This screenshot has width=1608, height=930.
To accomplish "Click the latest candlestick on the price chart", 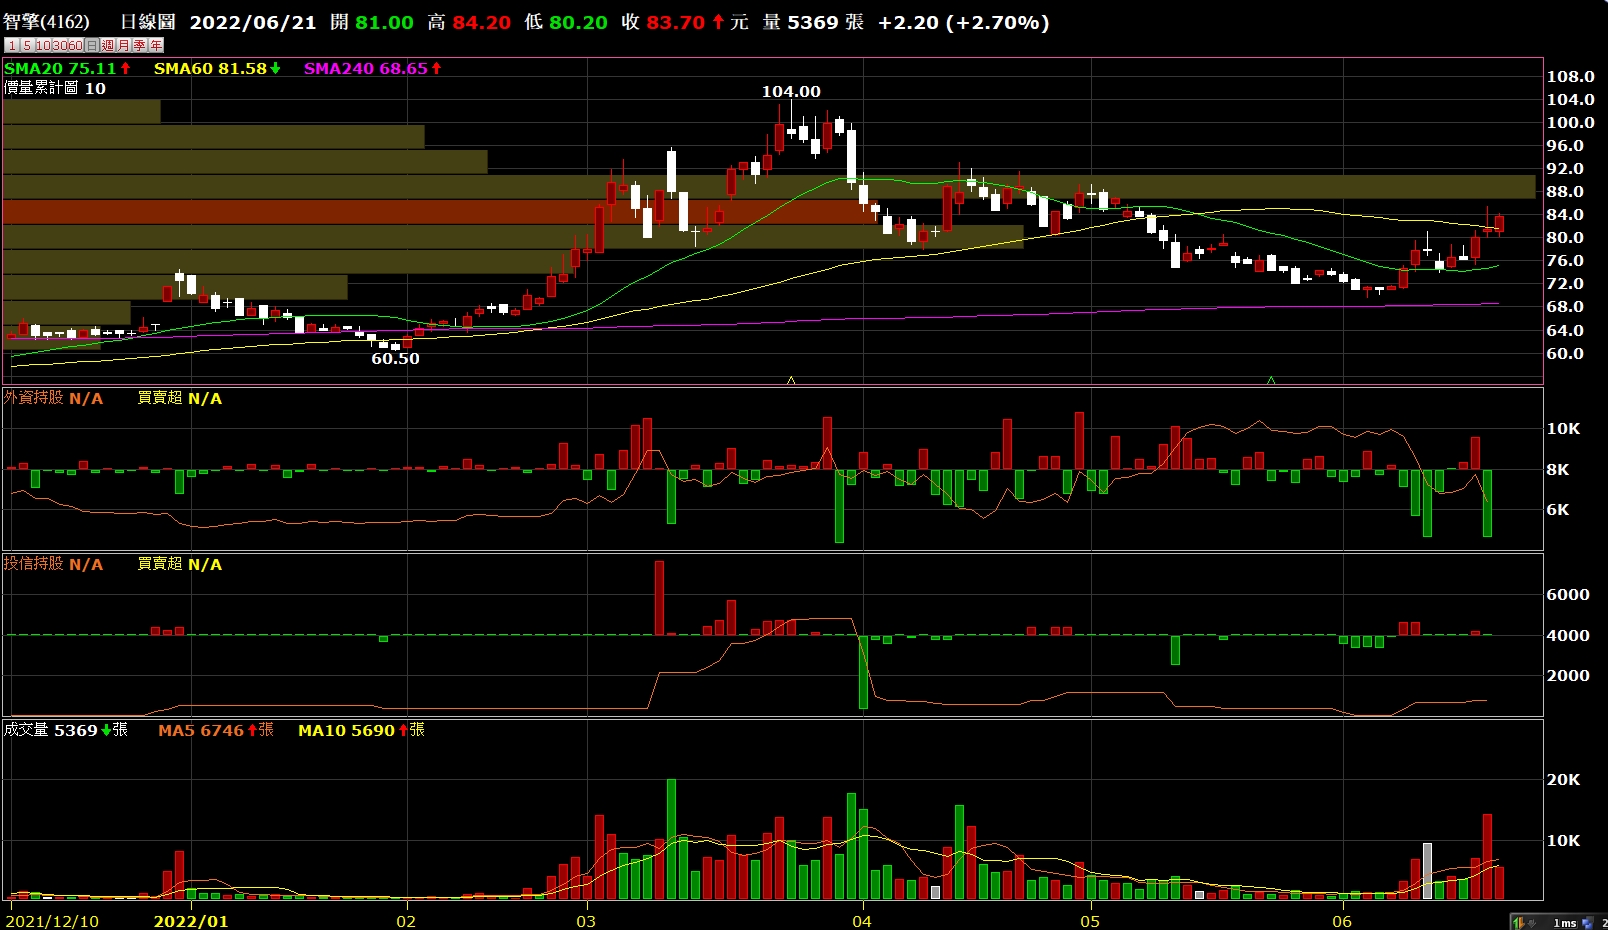I will (x=1499, y=224).
